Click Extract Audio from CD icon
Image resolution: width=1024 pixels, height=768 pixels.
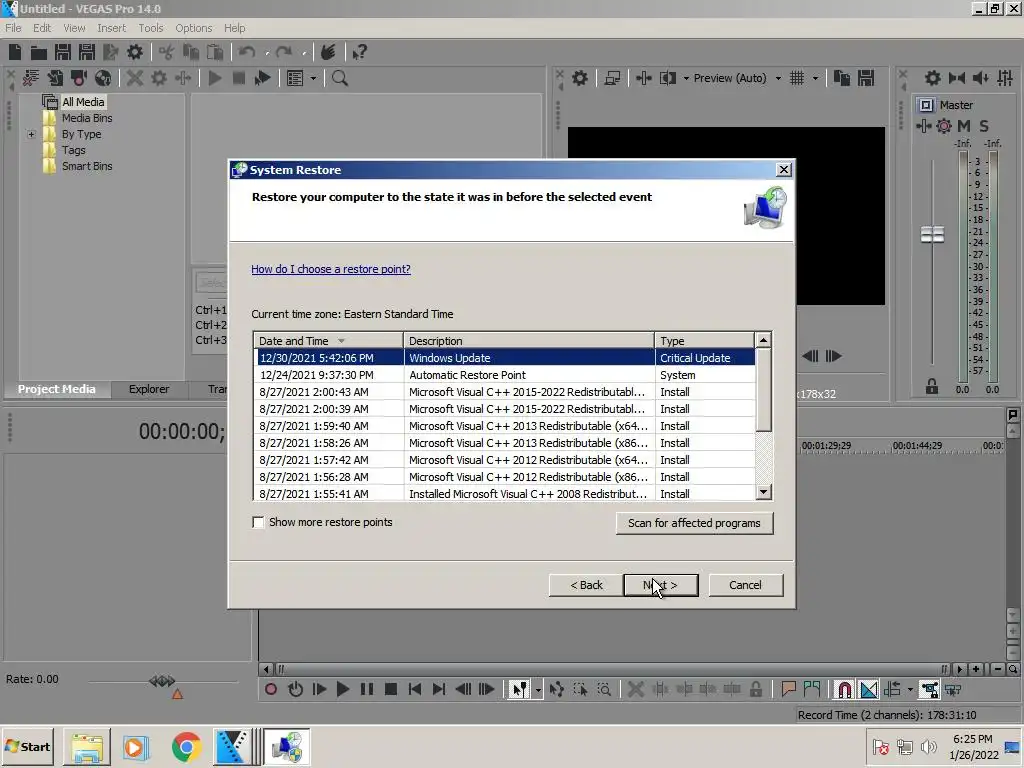[x=103, y=78]
